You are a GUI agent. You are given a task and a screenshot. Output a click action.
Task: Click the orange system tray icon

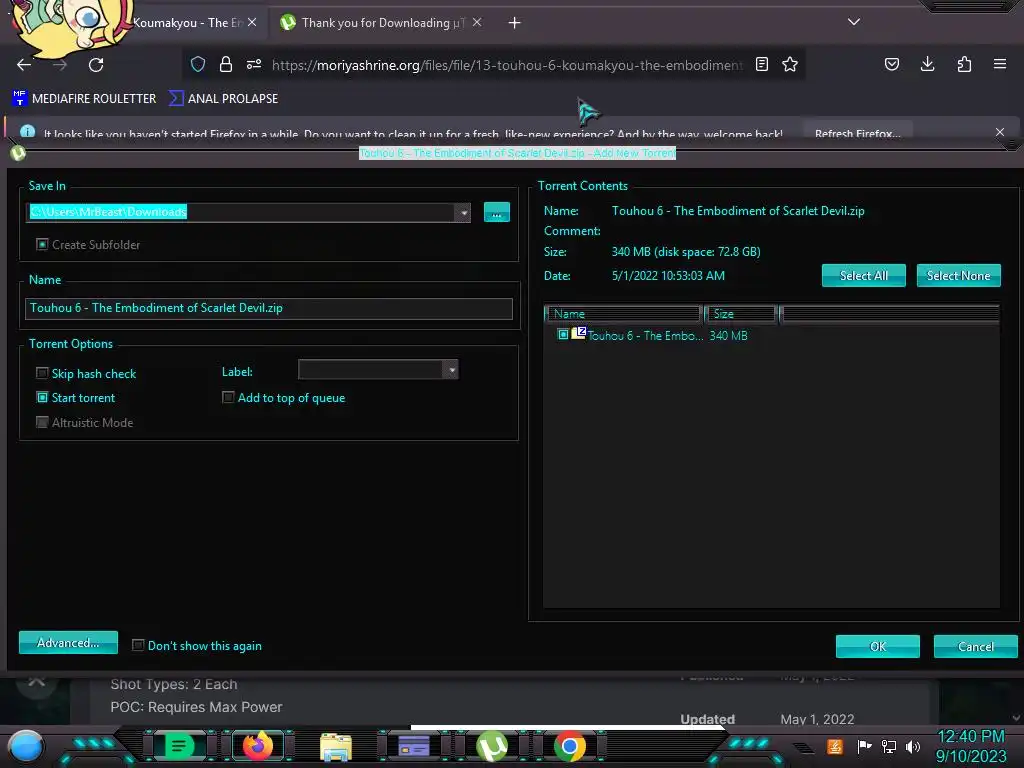tap(835, 746)
